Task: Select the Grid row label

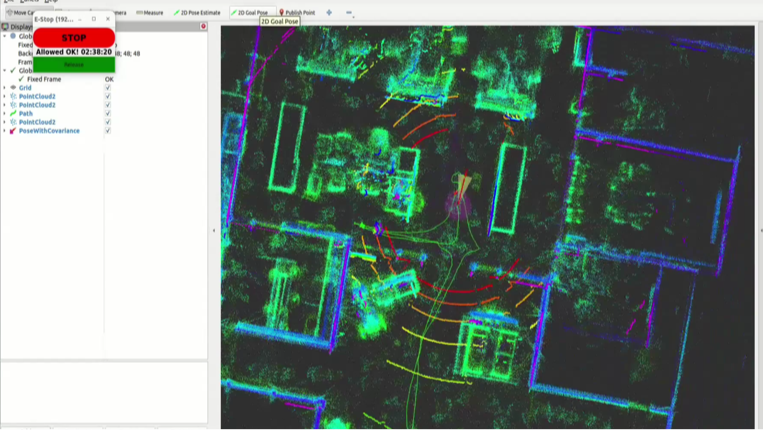Action: (x=25, y=88)
